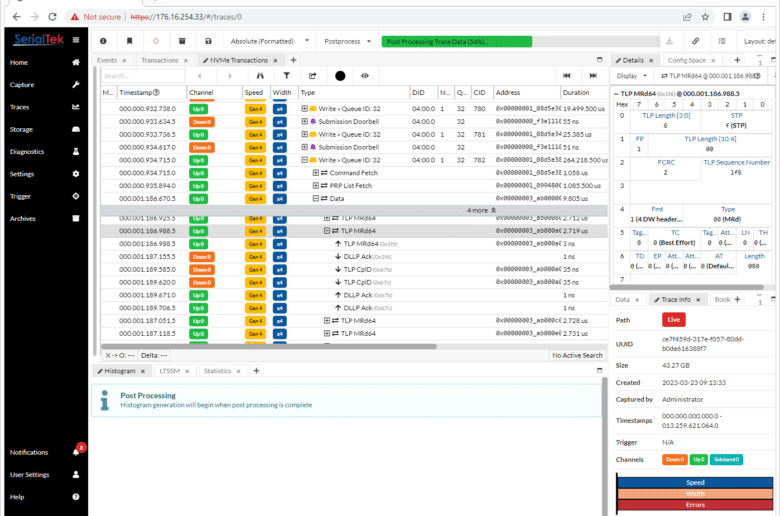Click the save disk icon in toolbar
This screenshot has height=516, width=780.
[208, 41]
